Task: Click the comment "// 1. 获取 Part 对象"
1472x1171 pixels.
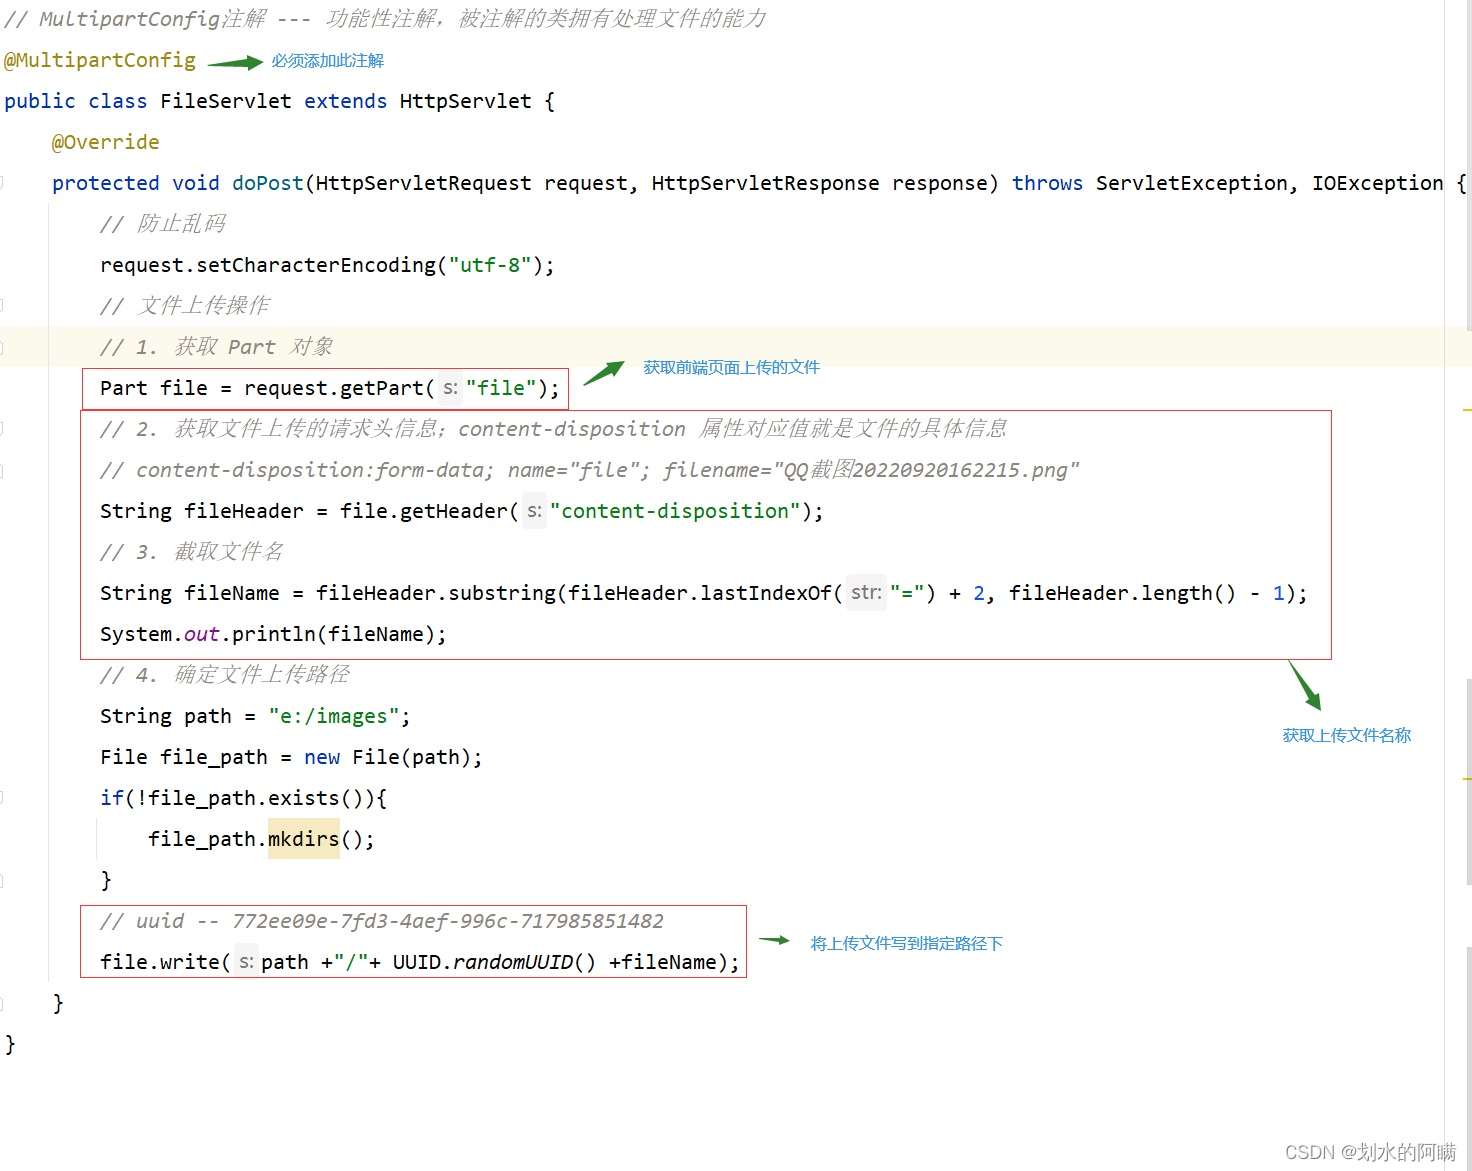Action: point(216,347)
